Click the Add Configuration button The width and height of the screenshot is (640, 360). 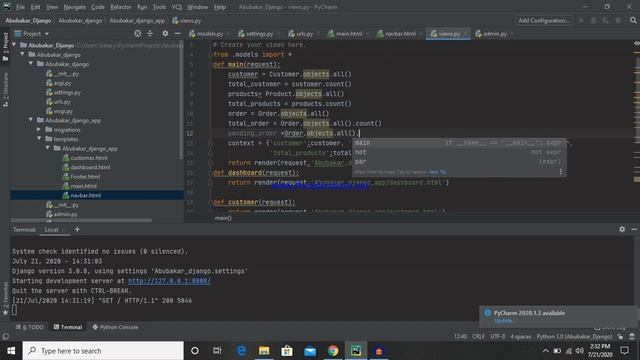(543, 20)
